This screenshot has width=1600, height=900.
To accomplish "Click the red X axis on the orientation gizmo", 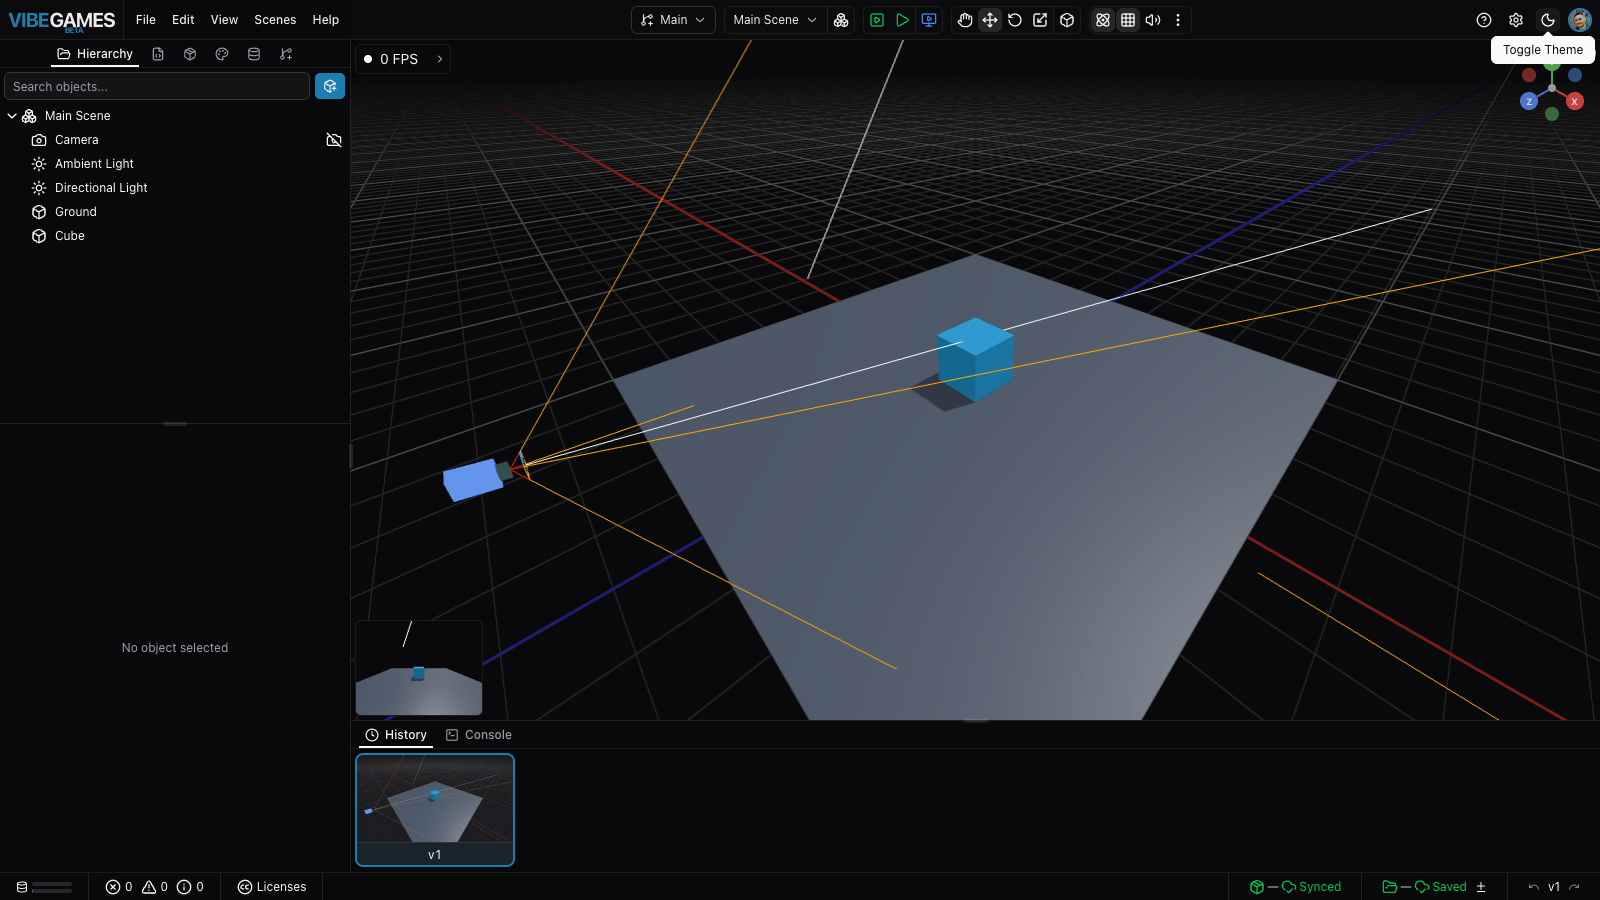I will (1575, 101).
